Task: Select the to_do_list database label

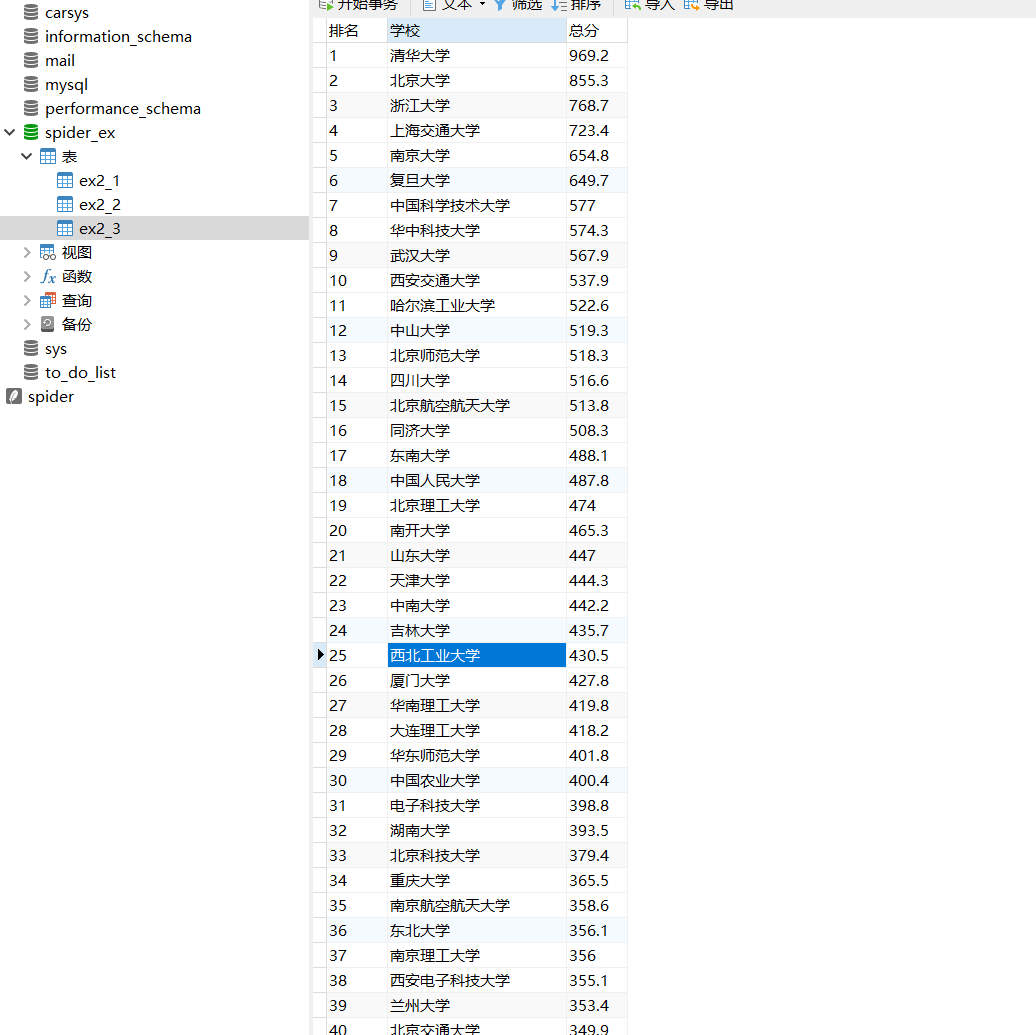Action: [80, 372]
